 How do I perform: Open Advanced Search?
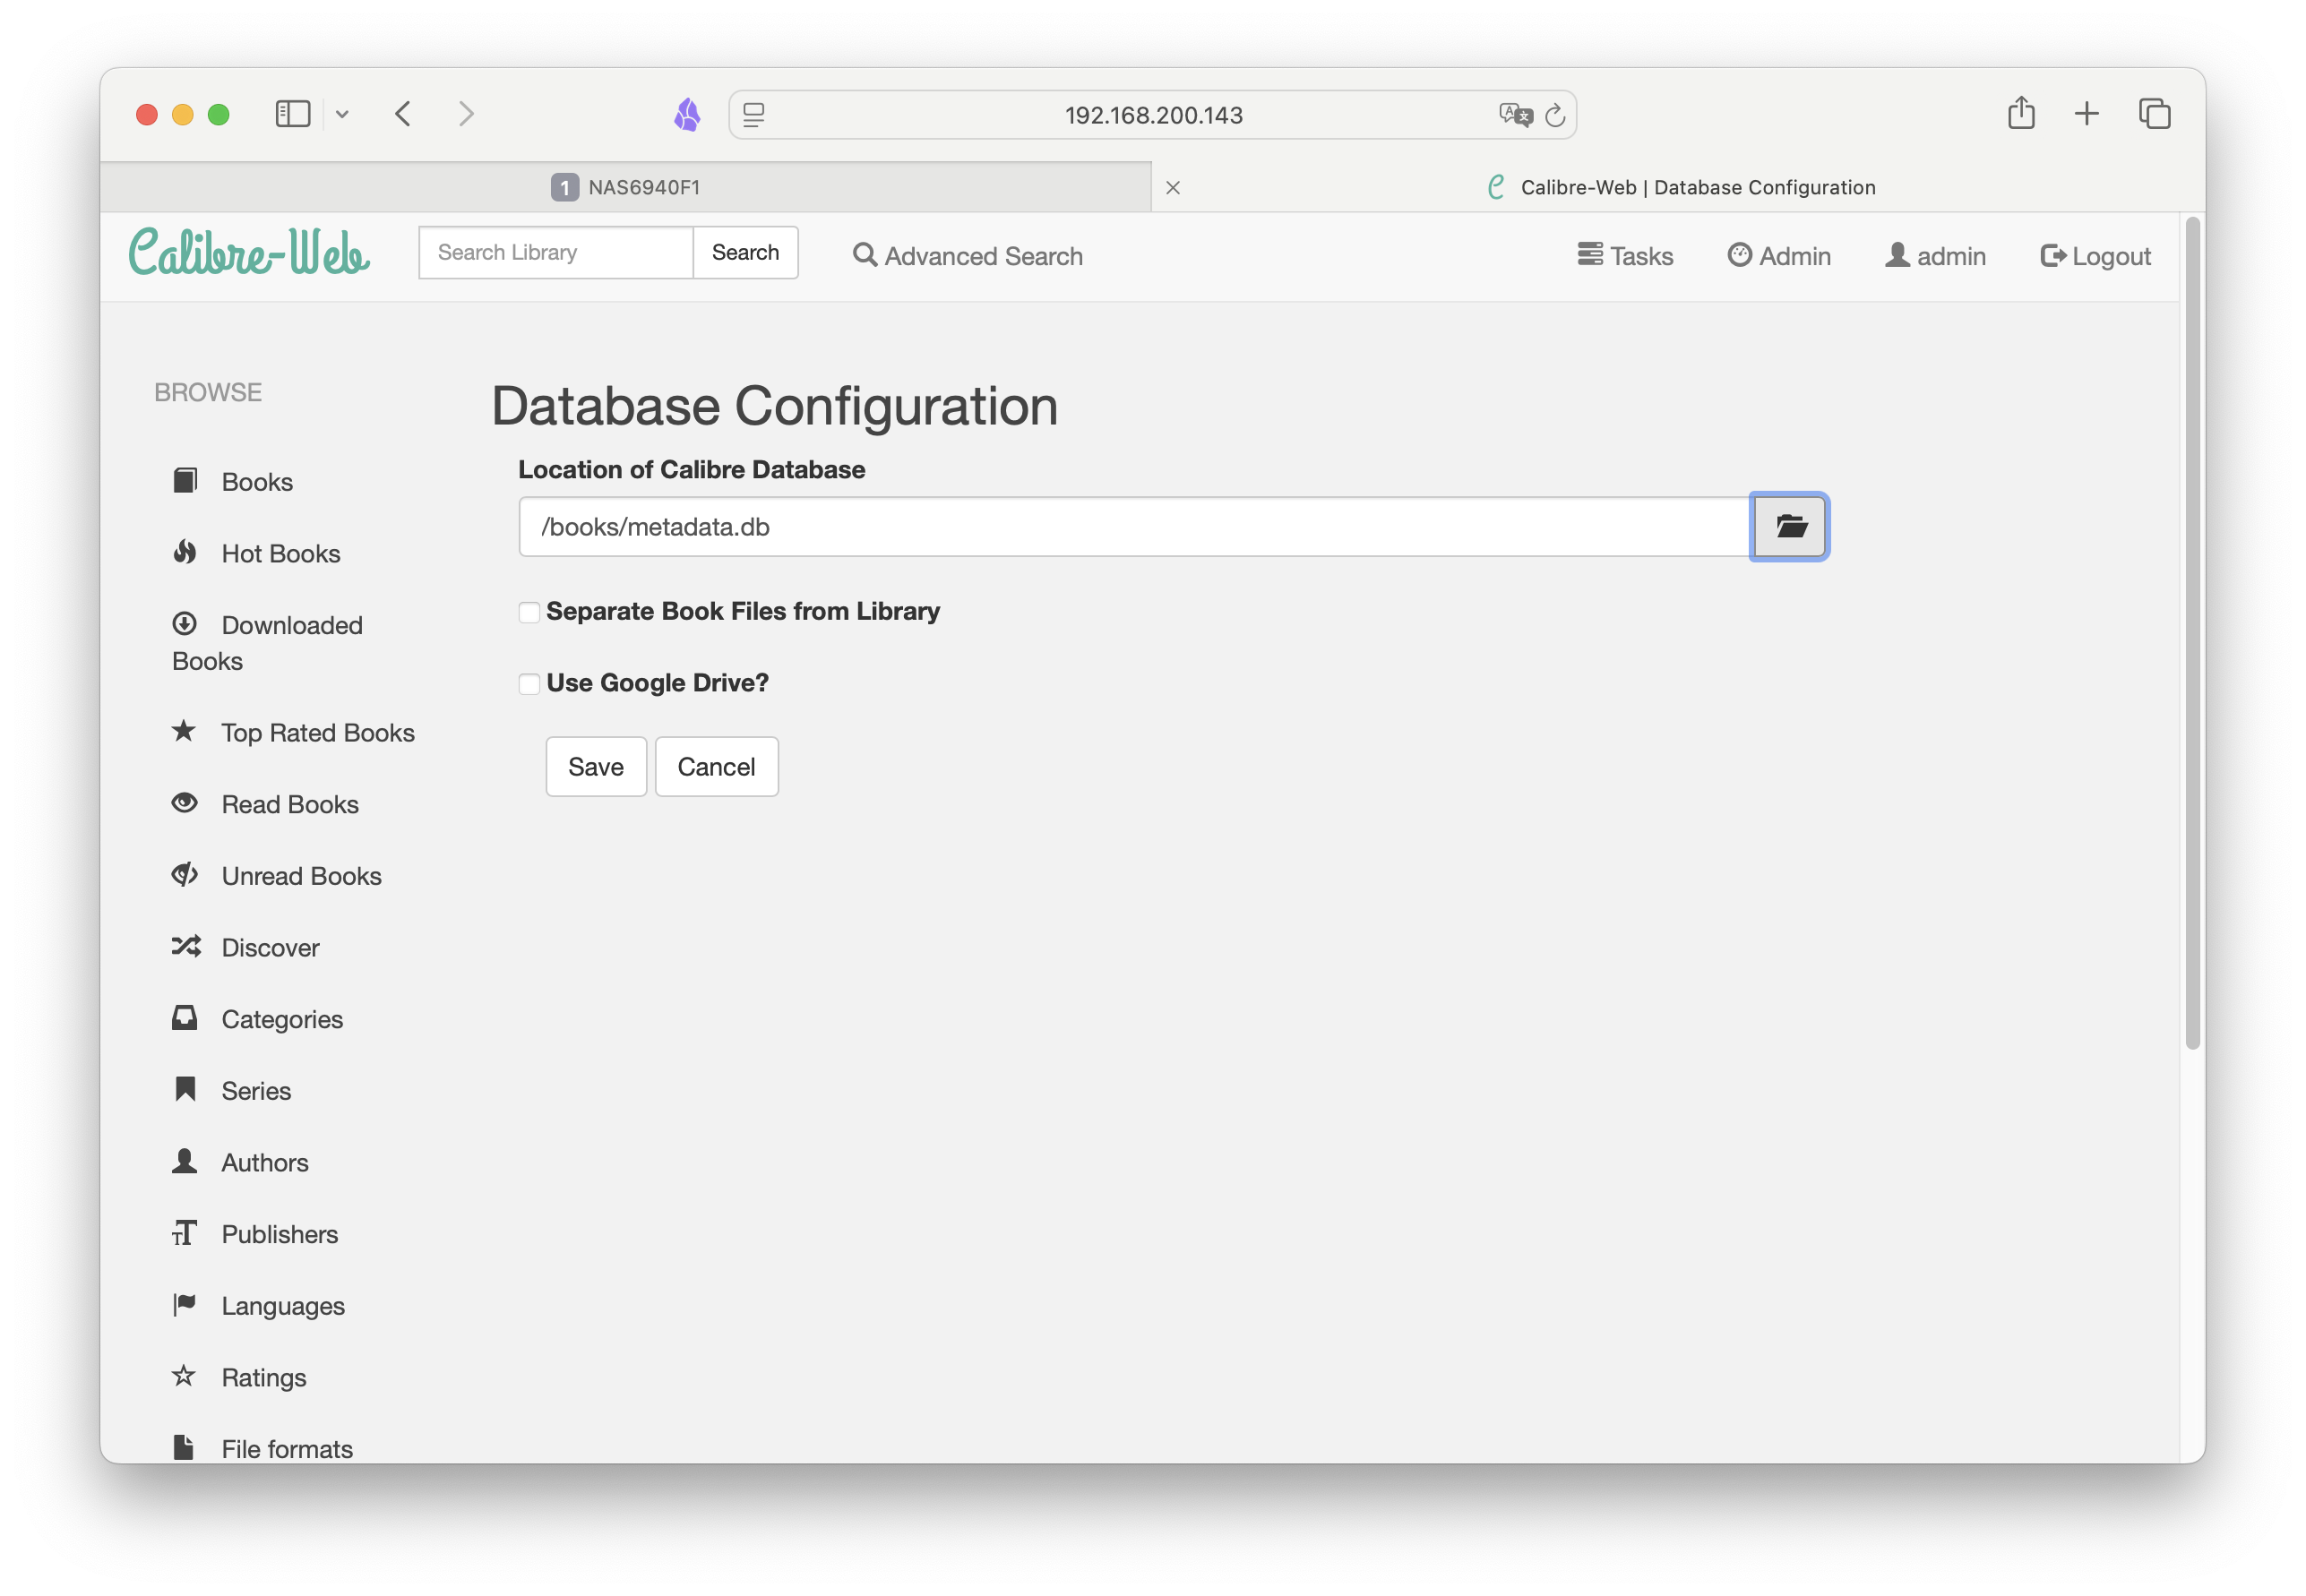(x=968, y=256)
